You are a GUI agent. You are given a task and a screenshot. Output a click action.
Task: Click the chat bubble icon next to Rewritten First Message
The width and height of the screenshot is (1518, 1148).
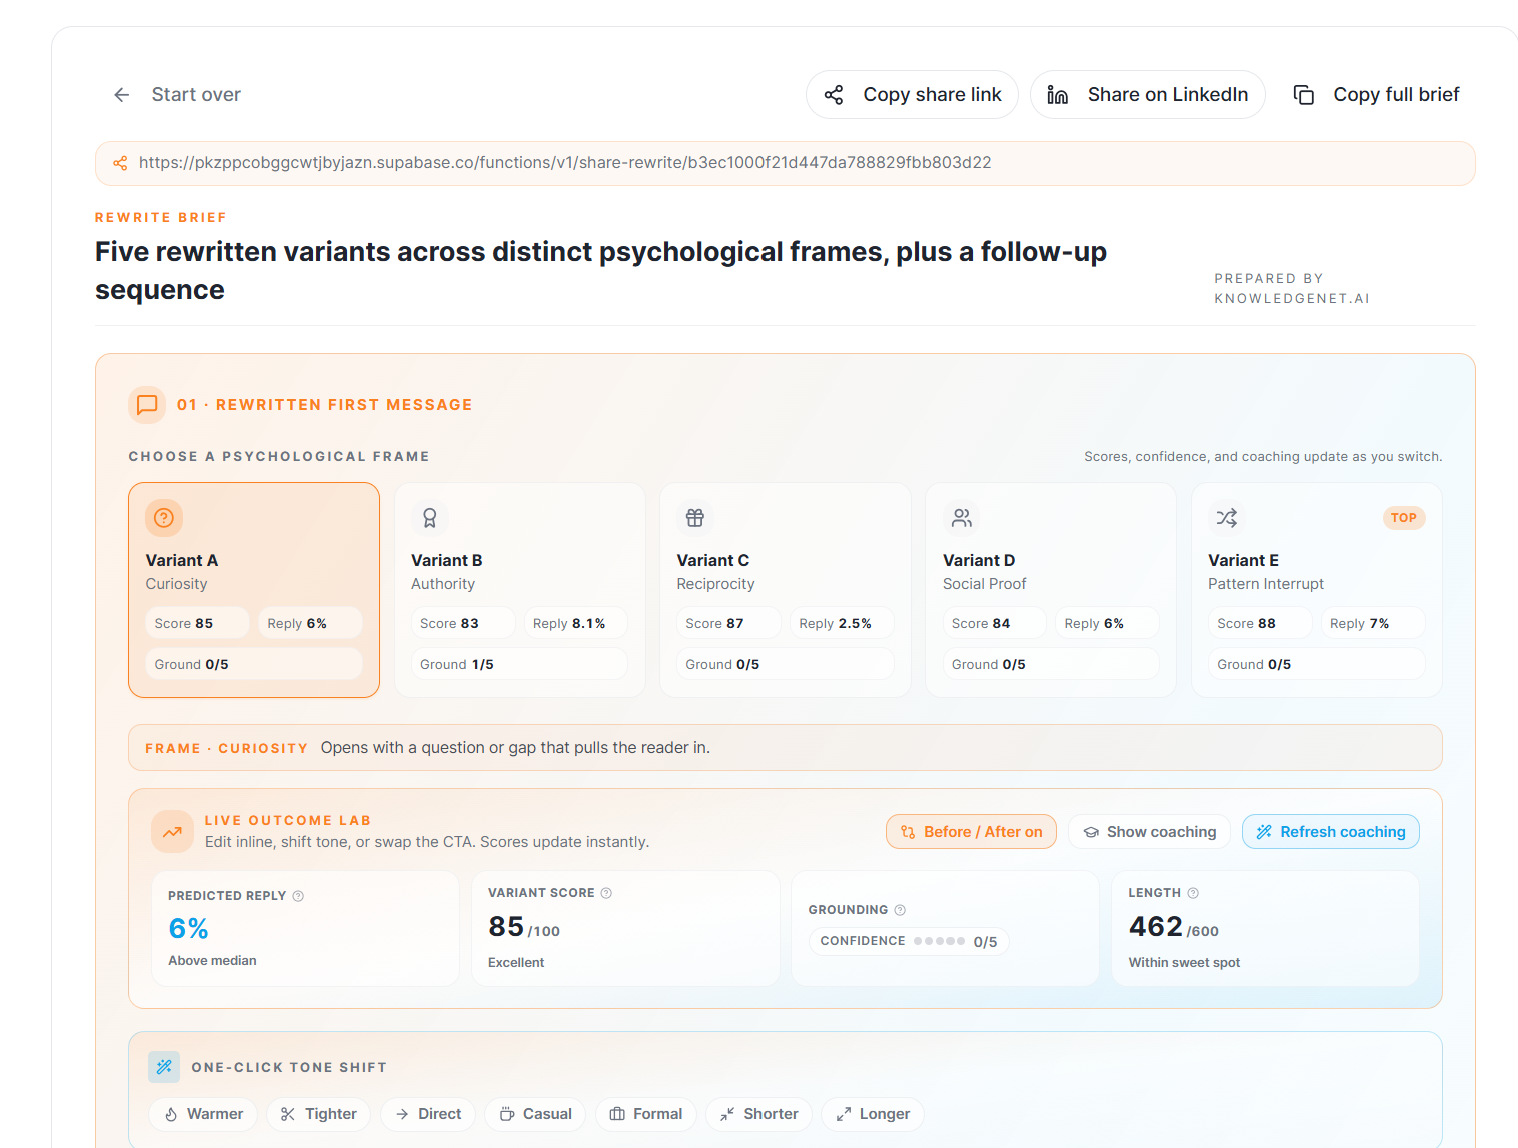[147, 405]
